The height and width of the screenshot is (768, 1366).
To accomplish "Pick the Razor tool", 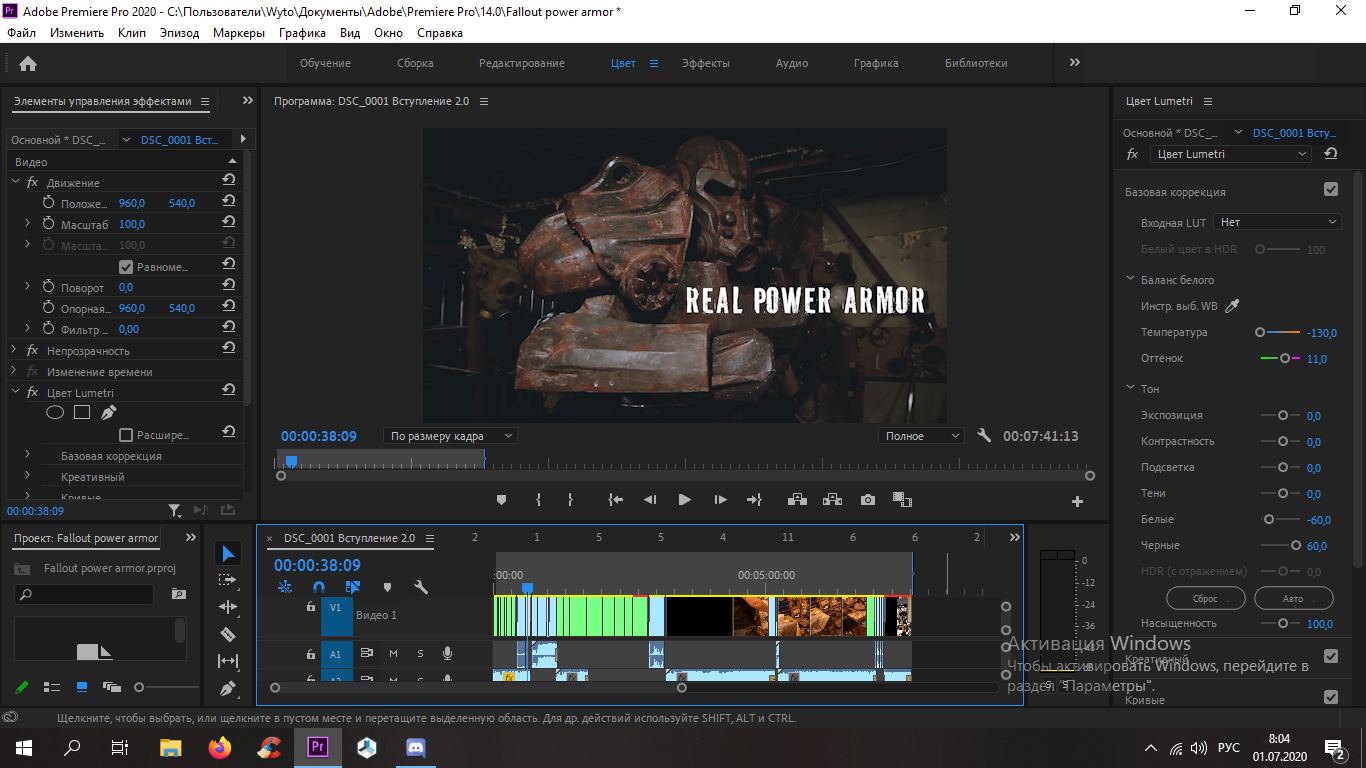I will 228,634.
